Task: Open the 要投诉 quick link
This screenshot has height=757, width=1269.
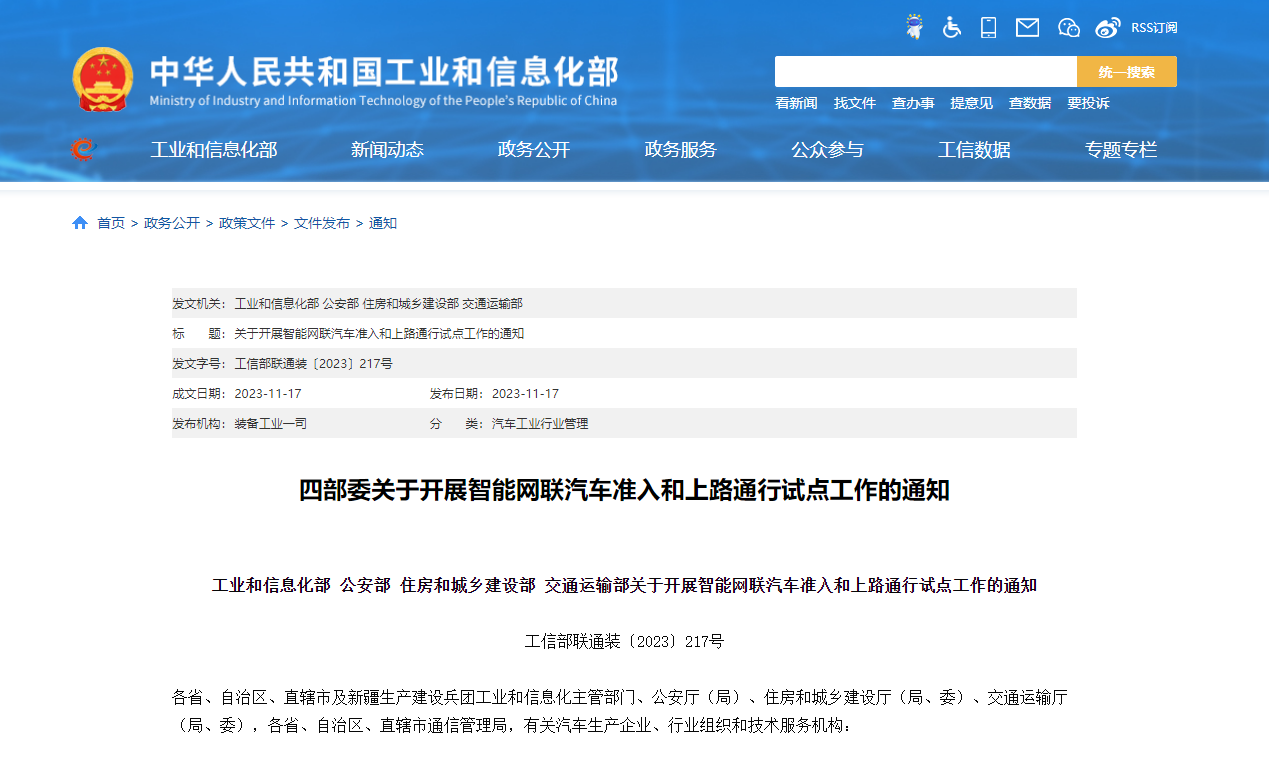Action: [1088, 103]
